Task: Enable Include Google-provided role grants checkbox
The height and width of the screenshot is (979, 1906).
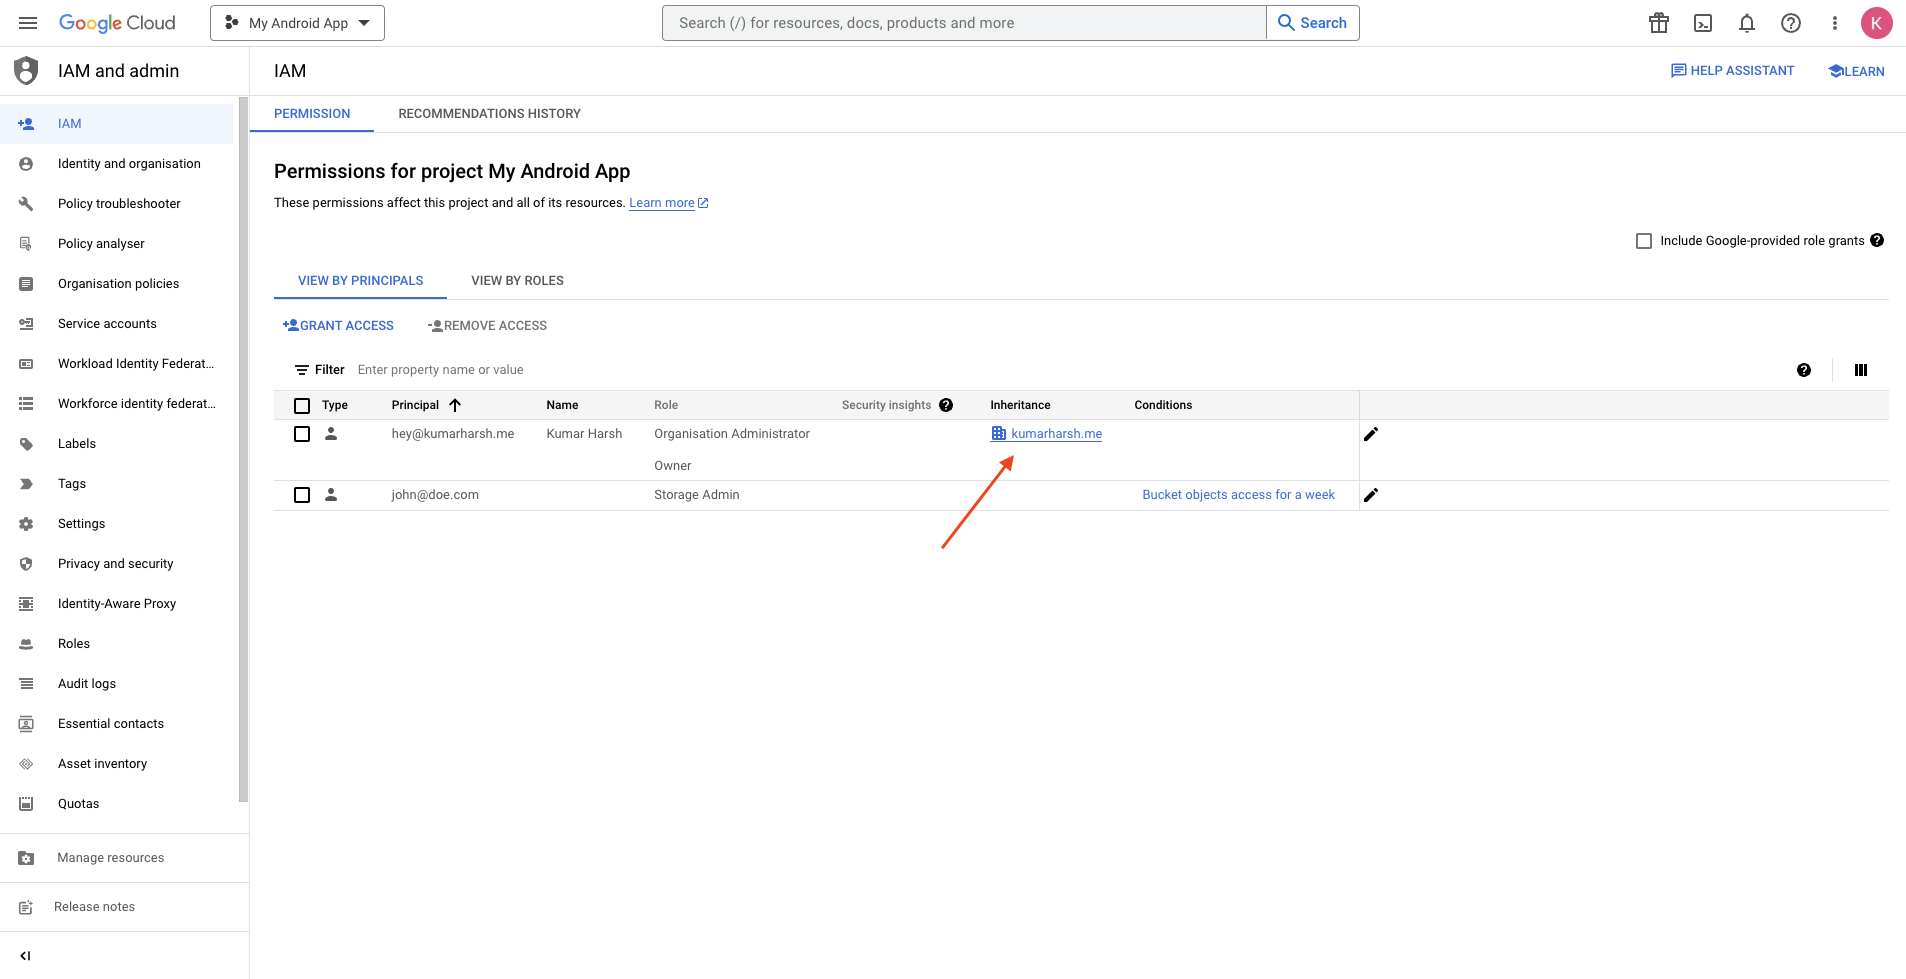Action: tap(1644, 241)
